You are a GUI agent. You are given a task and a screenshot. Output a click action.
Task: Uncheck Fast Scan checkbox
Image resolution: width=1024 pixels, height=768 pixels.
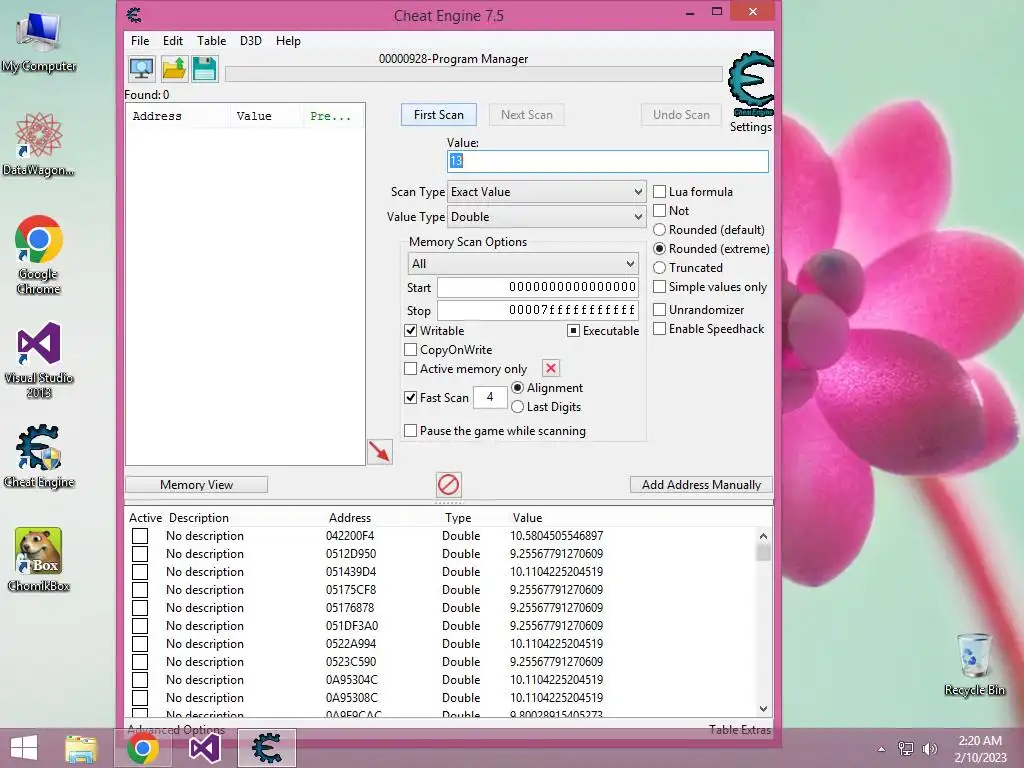pos(411,397)
